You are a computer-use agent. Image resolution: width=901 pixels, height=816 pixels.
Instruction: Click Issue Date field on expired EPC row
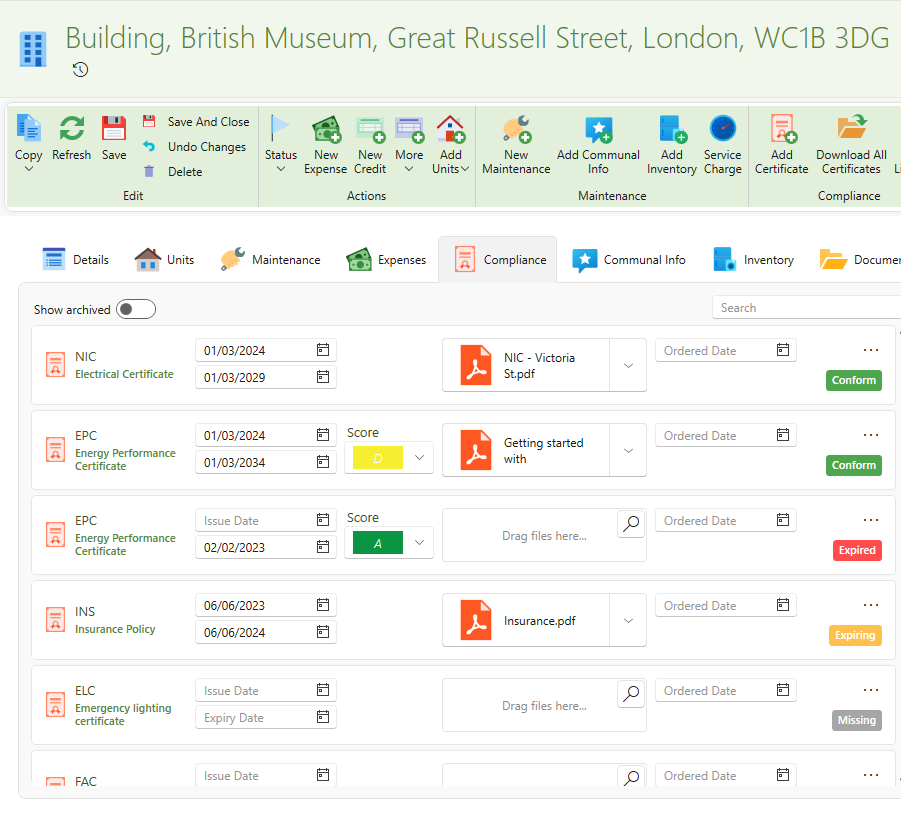pos(265,520)
